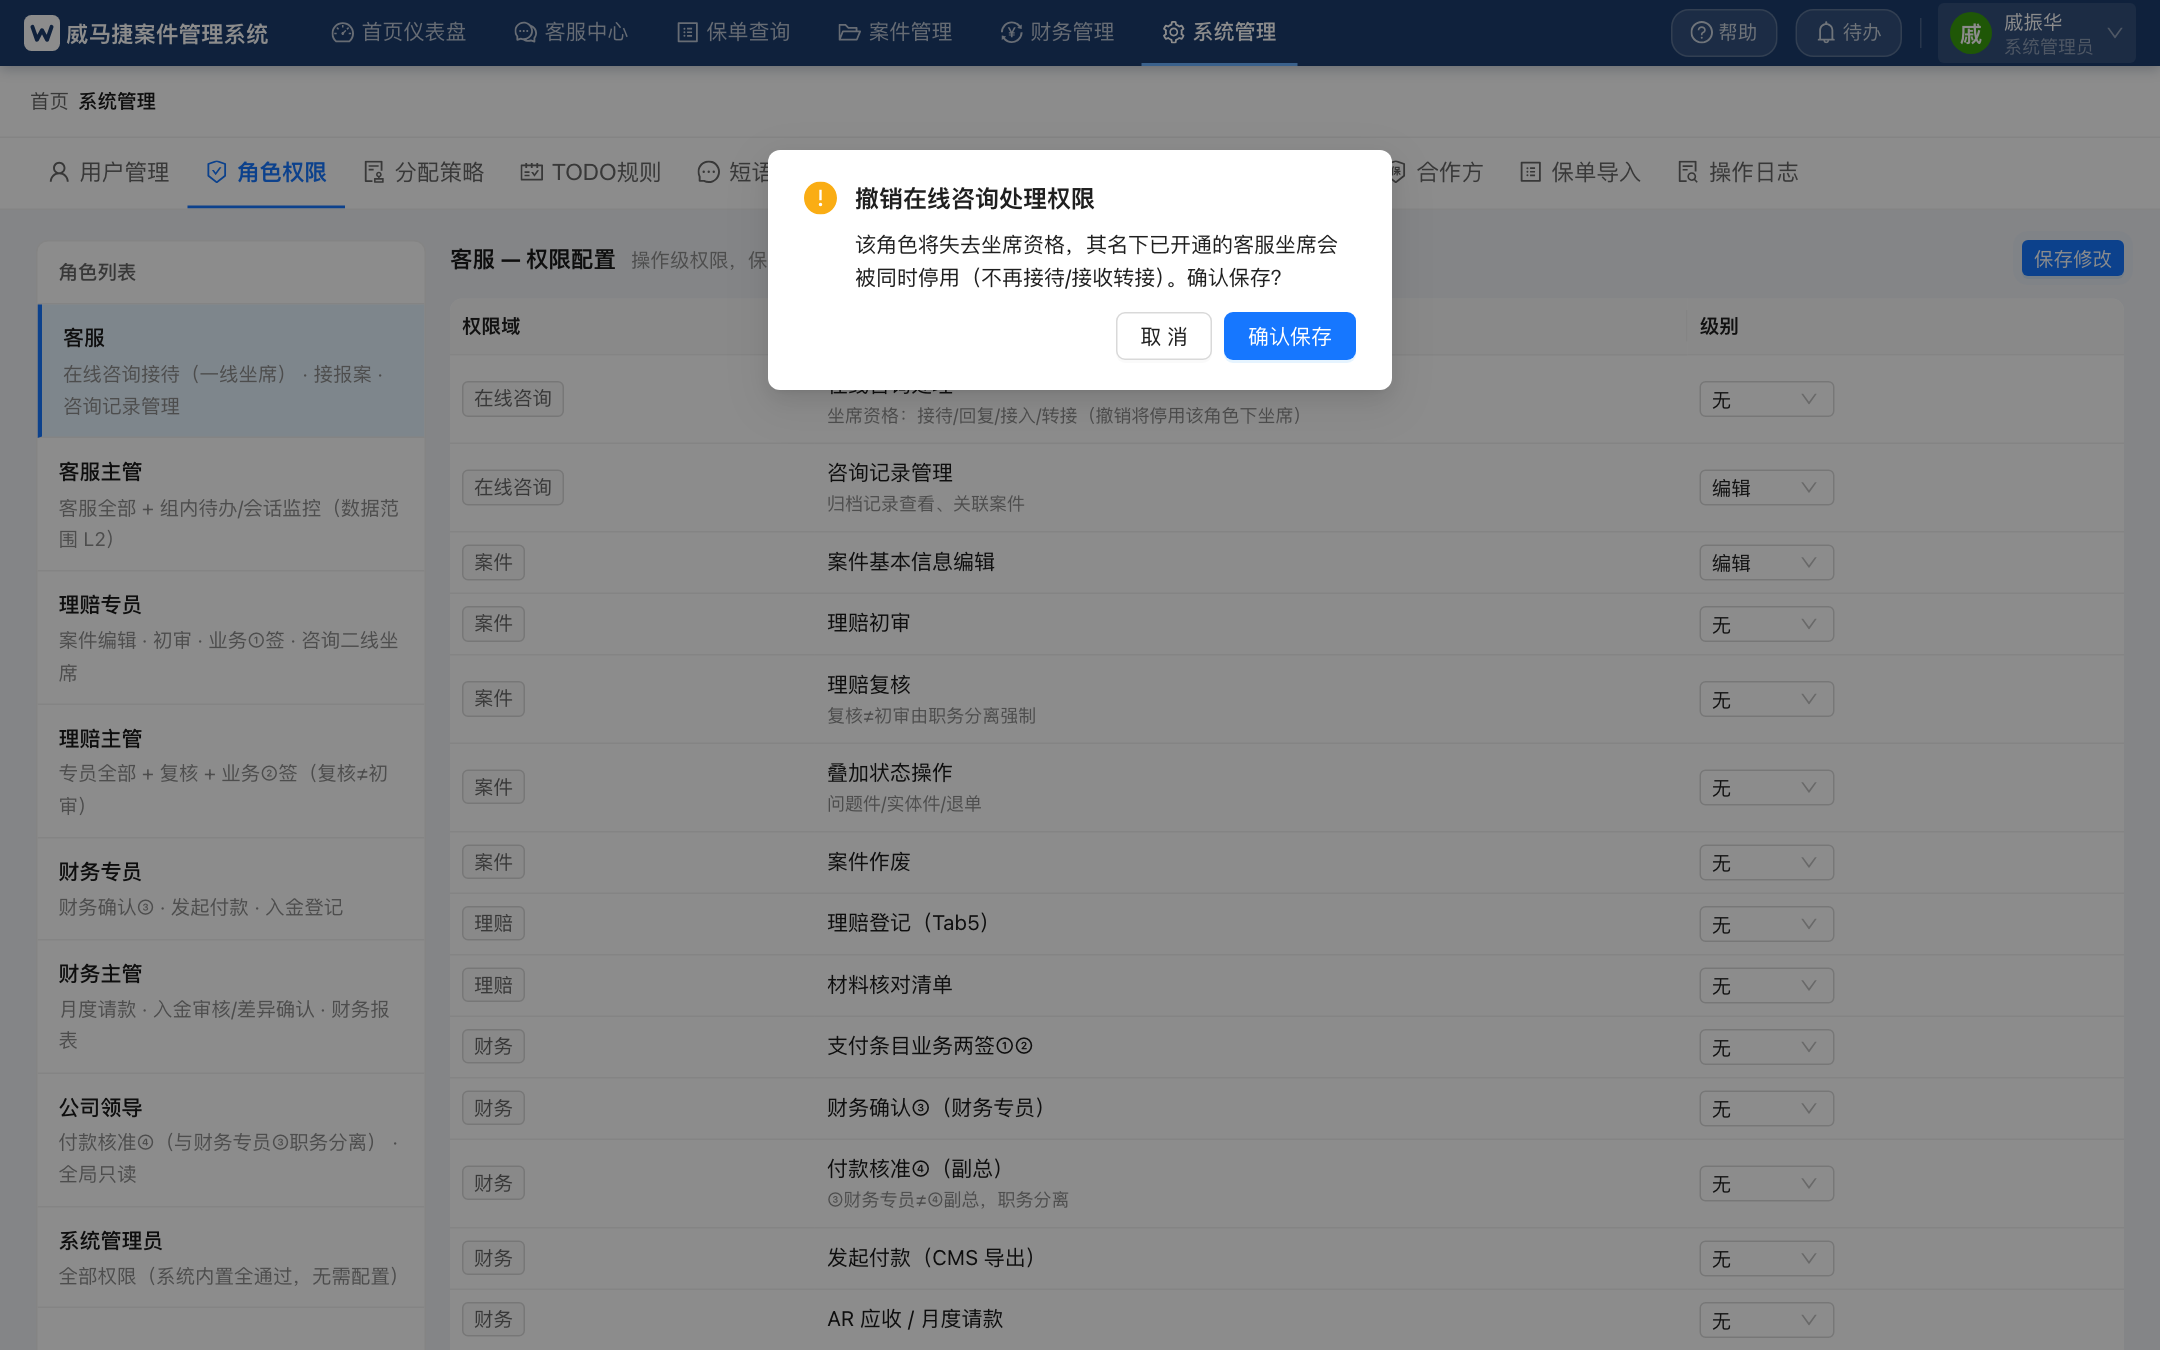
Task: Select 客服主管 role
Action: [x=231, y=504]
